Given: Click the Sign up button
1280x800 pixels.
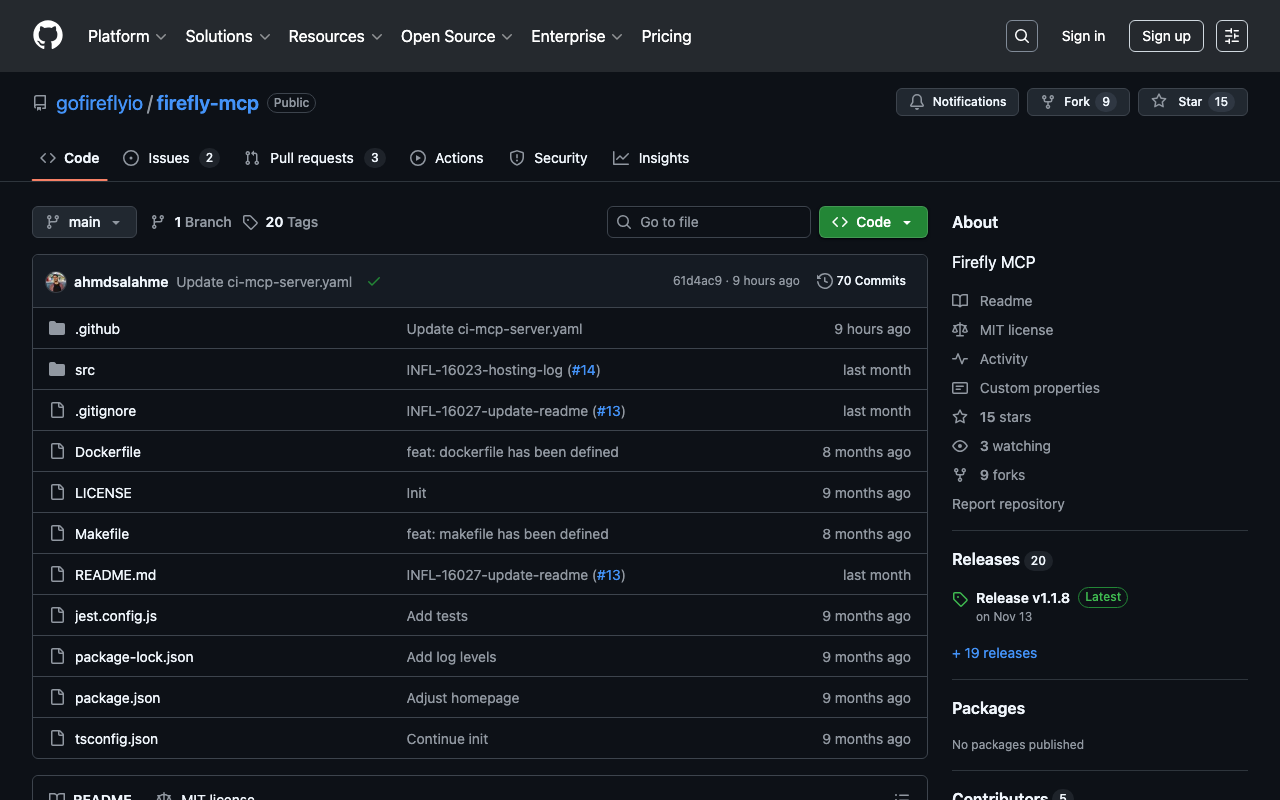Looking at the screenshot, I should point(1166,36).
